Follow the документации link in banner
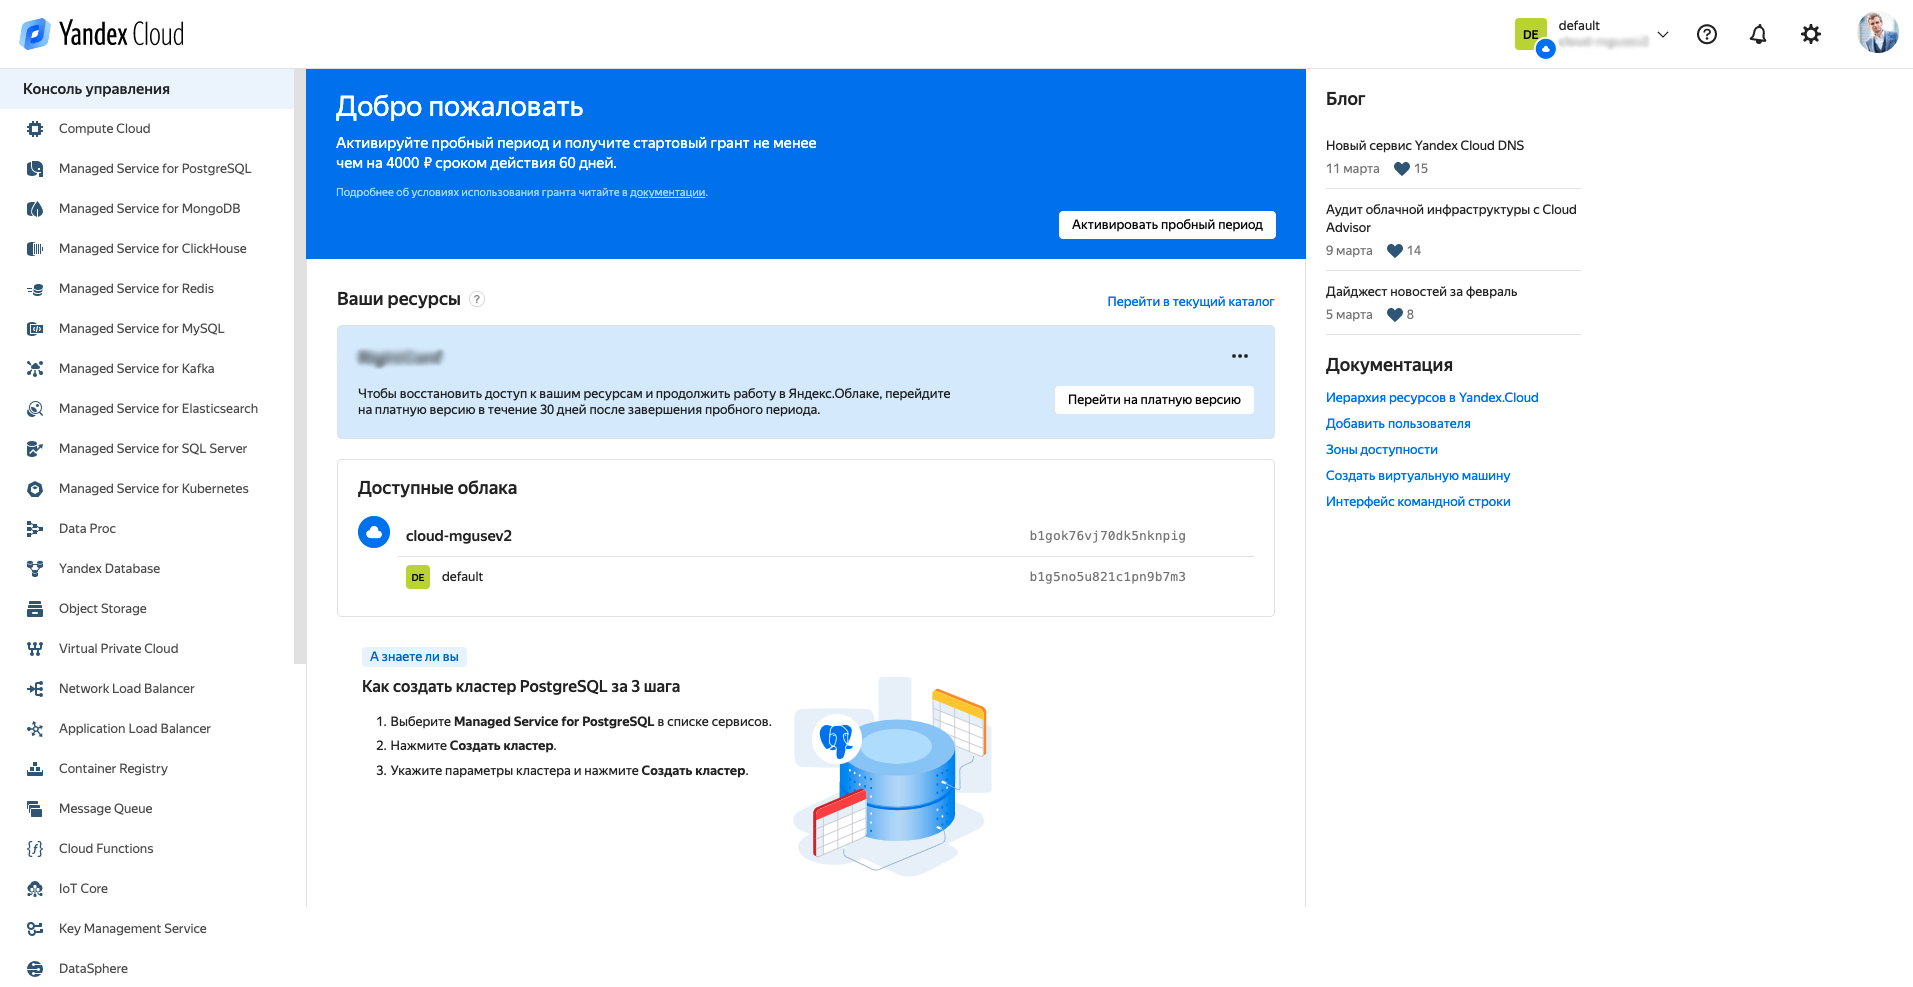This screenshot has width=1913, height=987. (667, 193)
